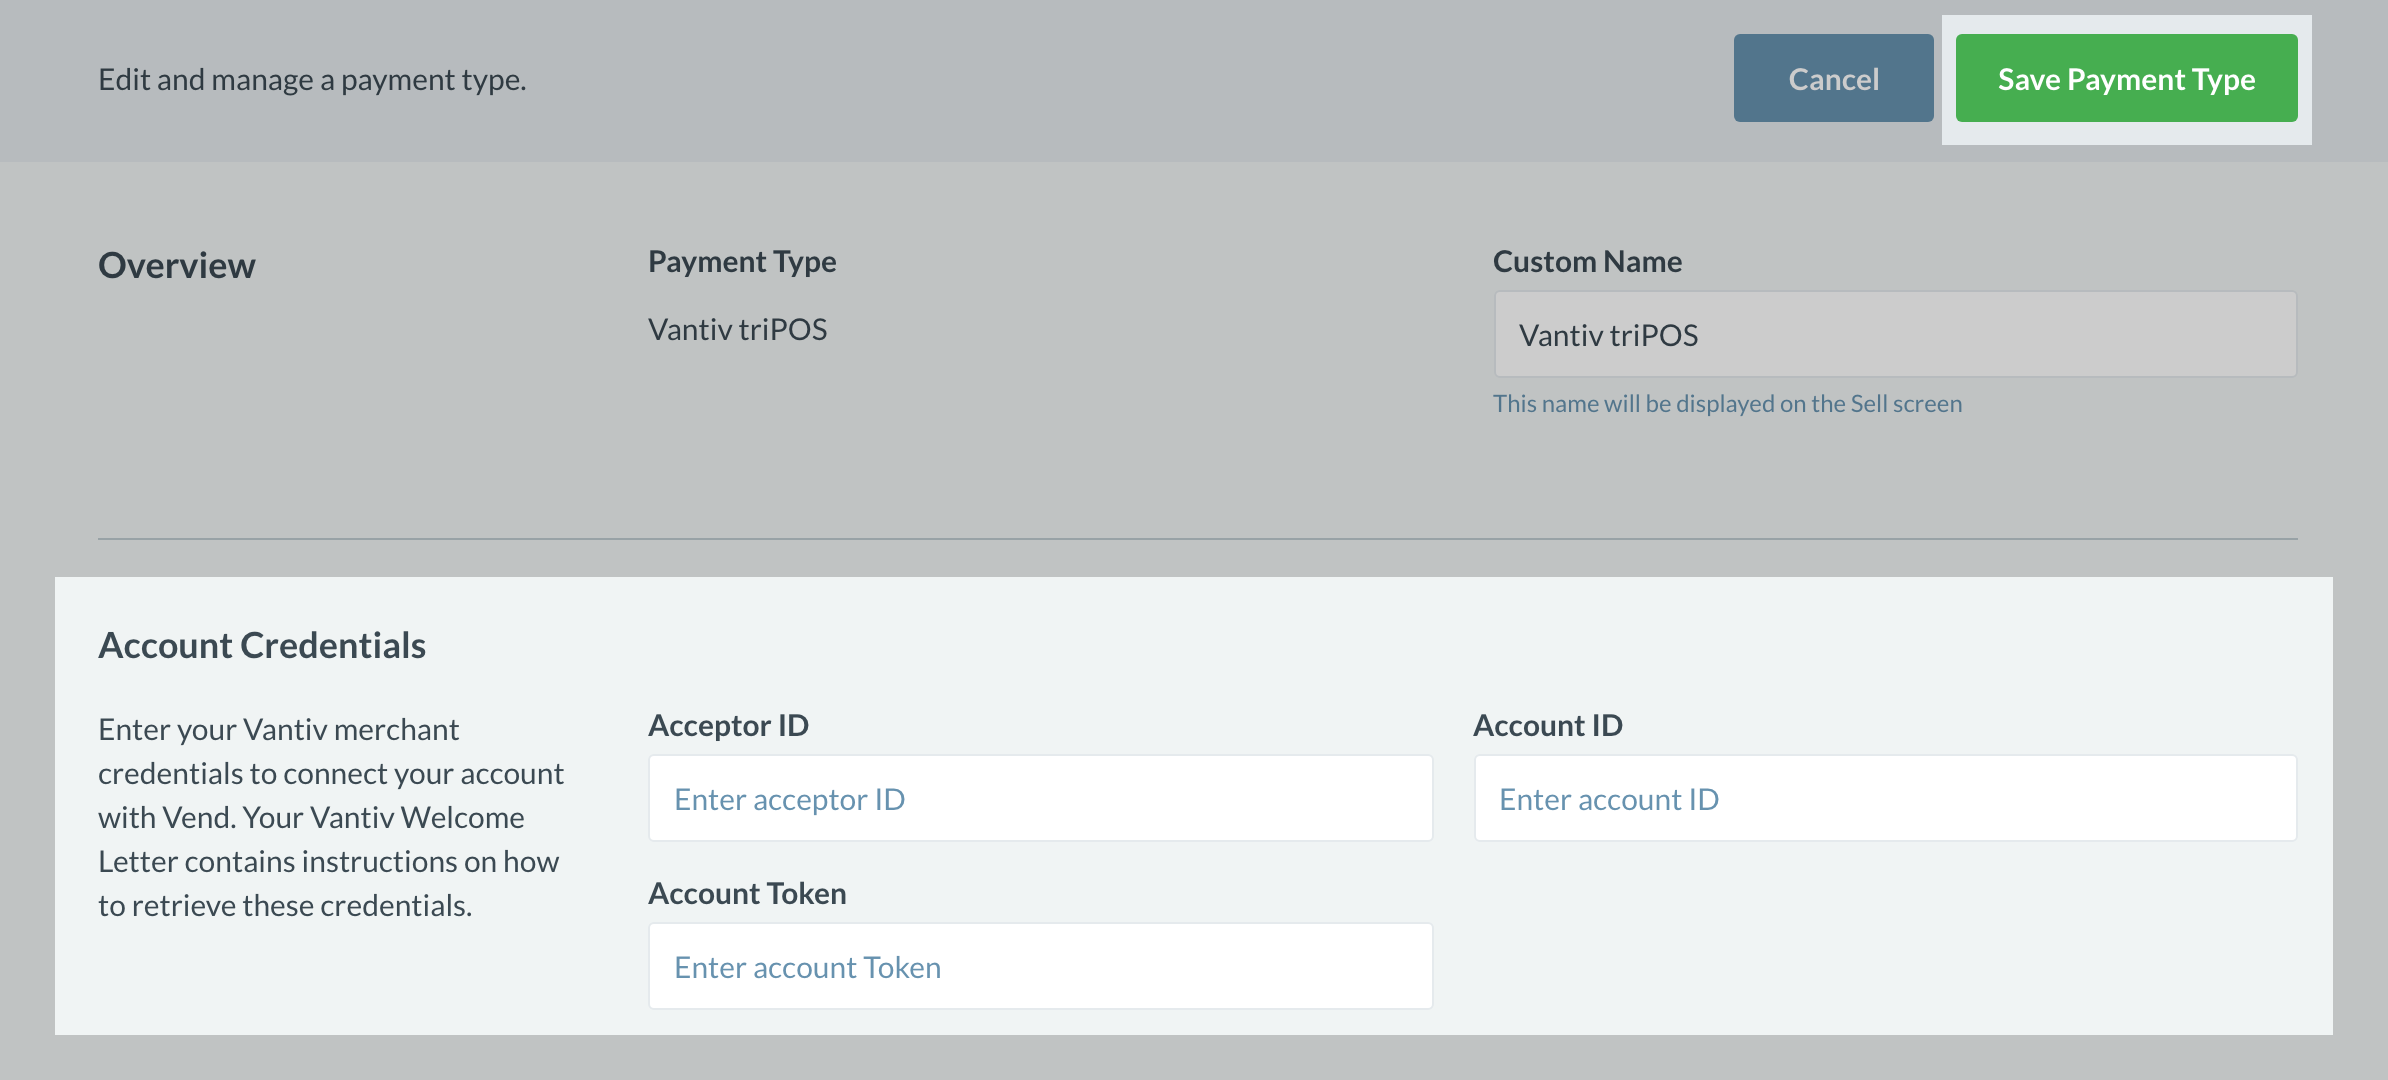Focus the Account Token input box
2388x1080 pixels.
click(1040, 967)
